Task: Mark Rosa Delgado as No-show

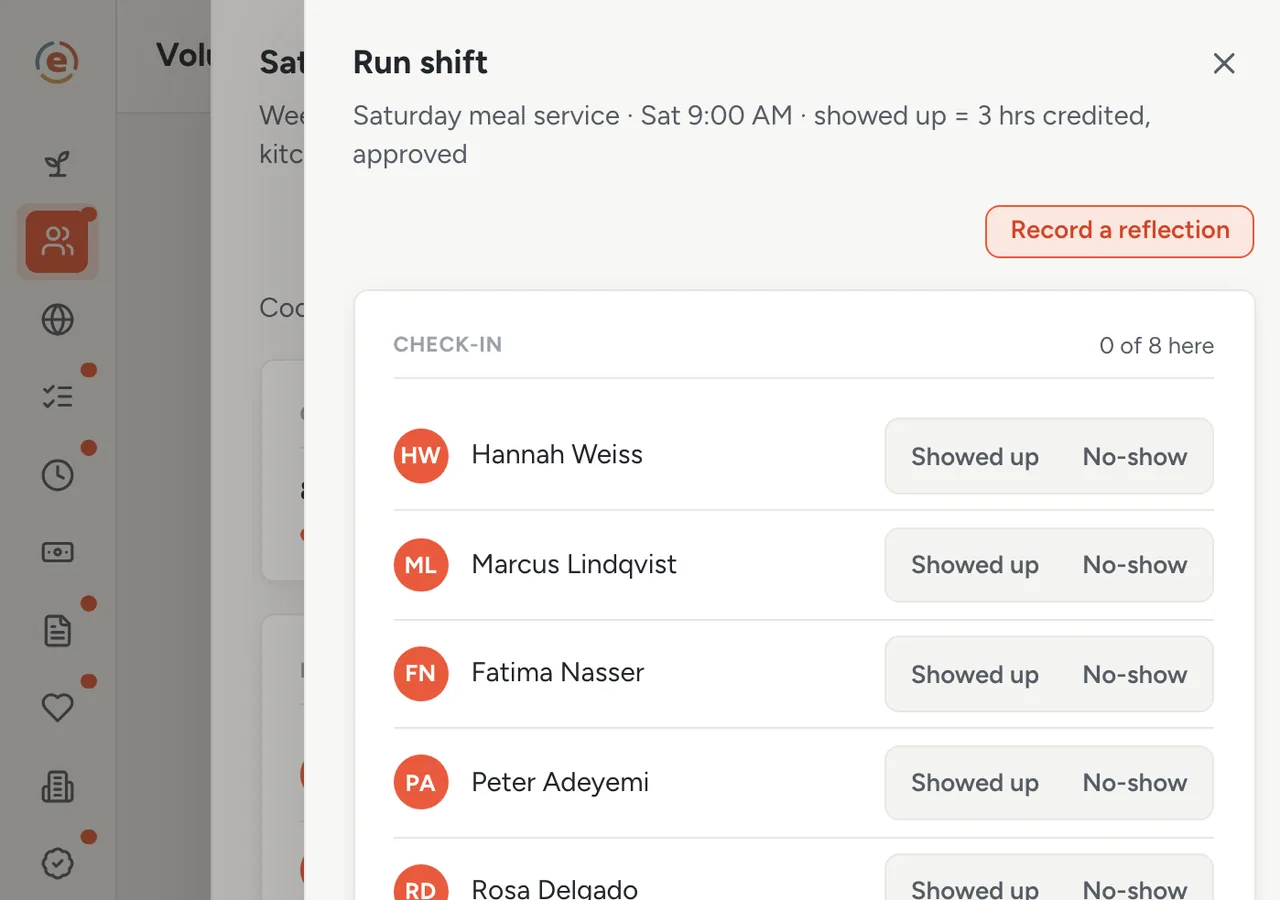Action: click(x=1135, y=888)
